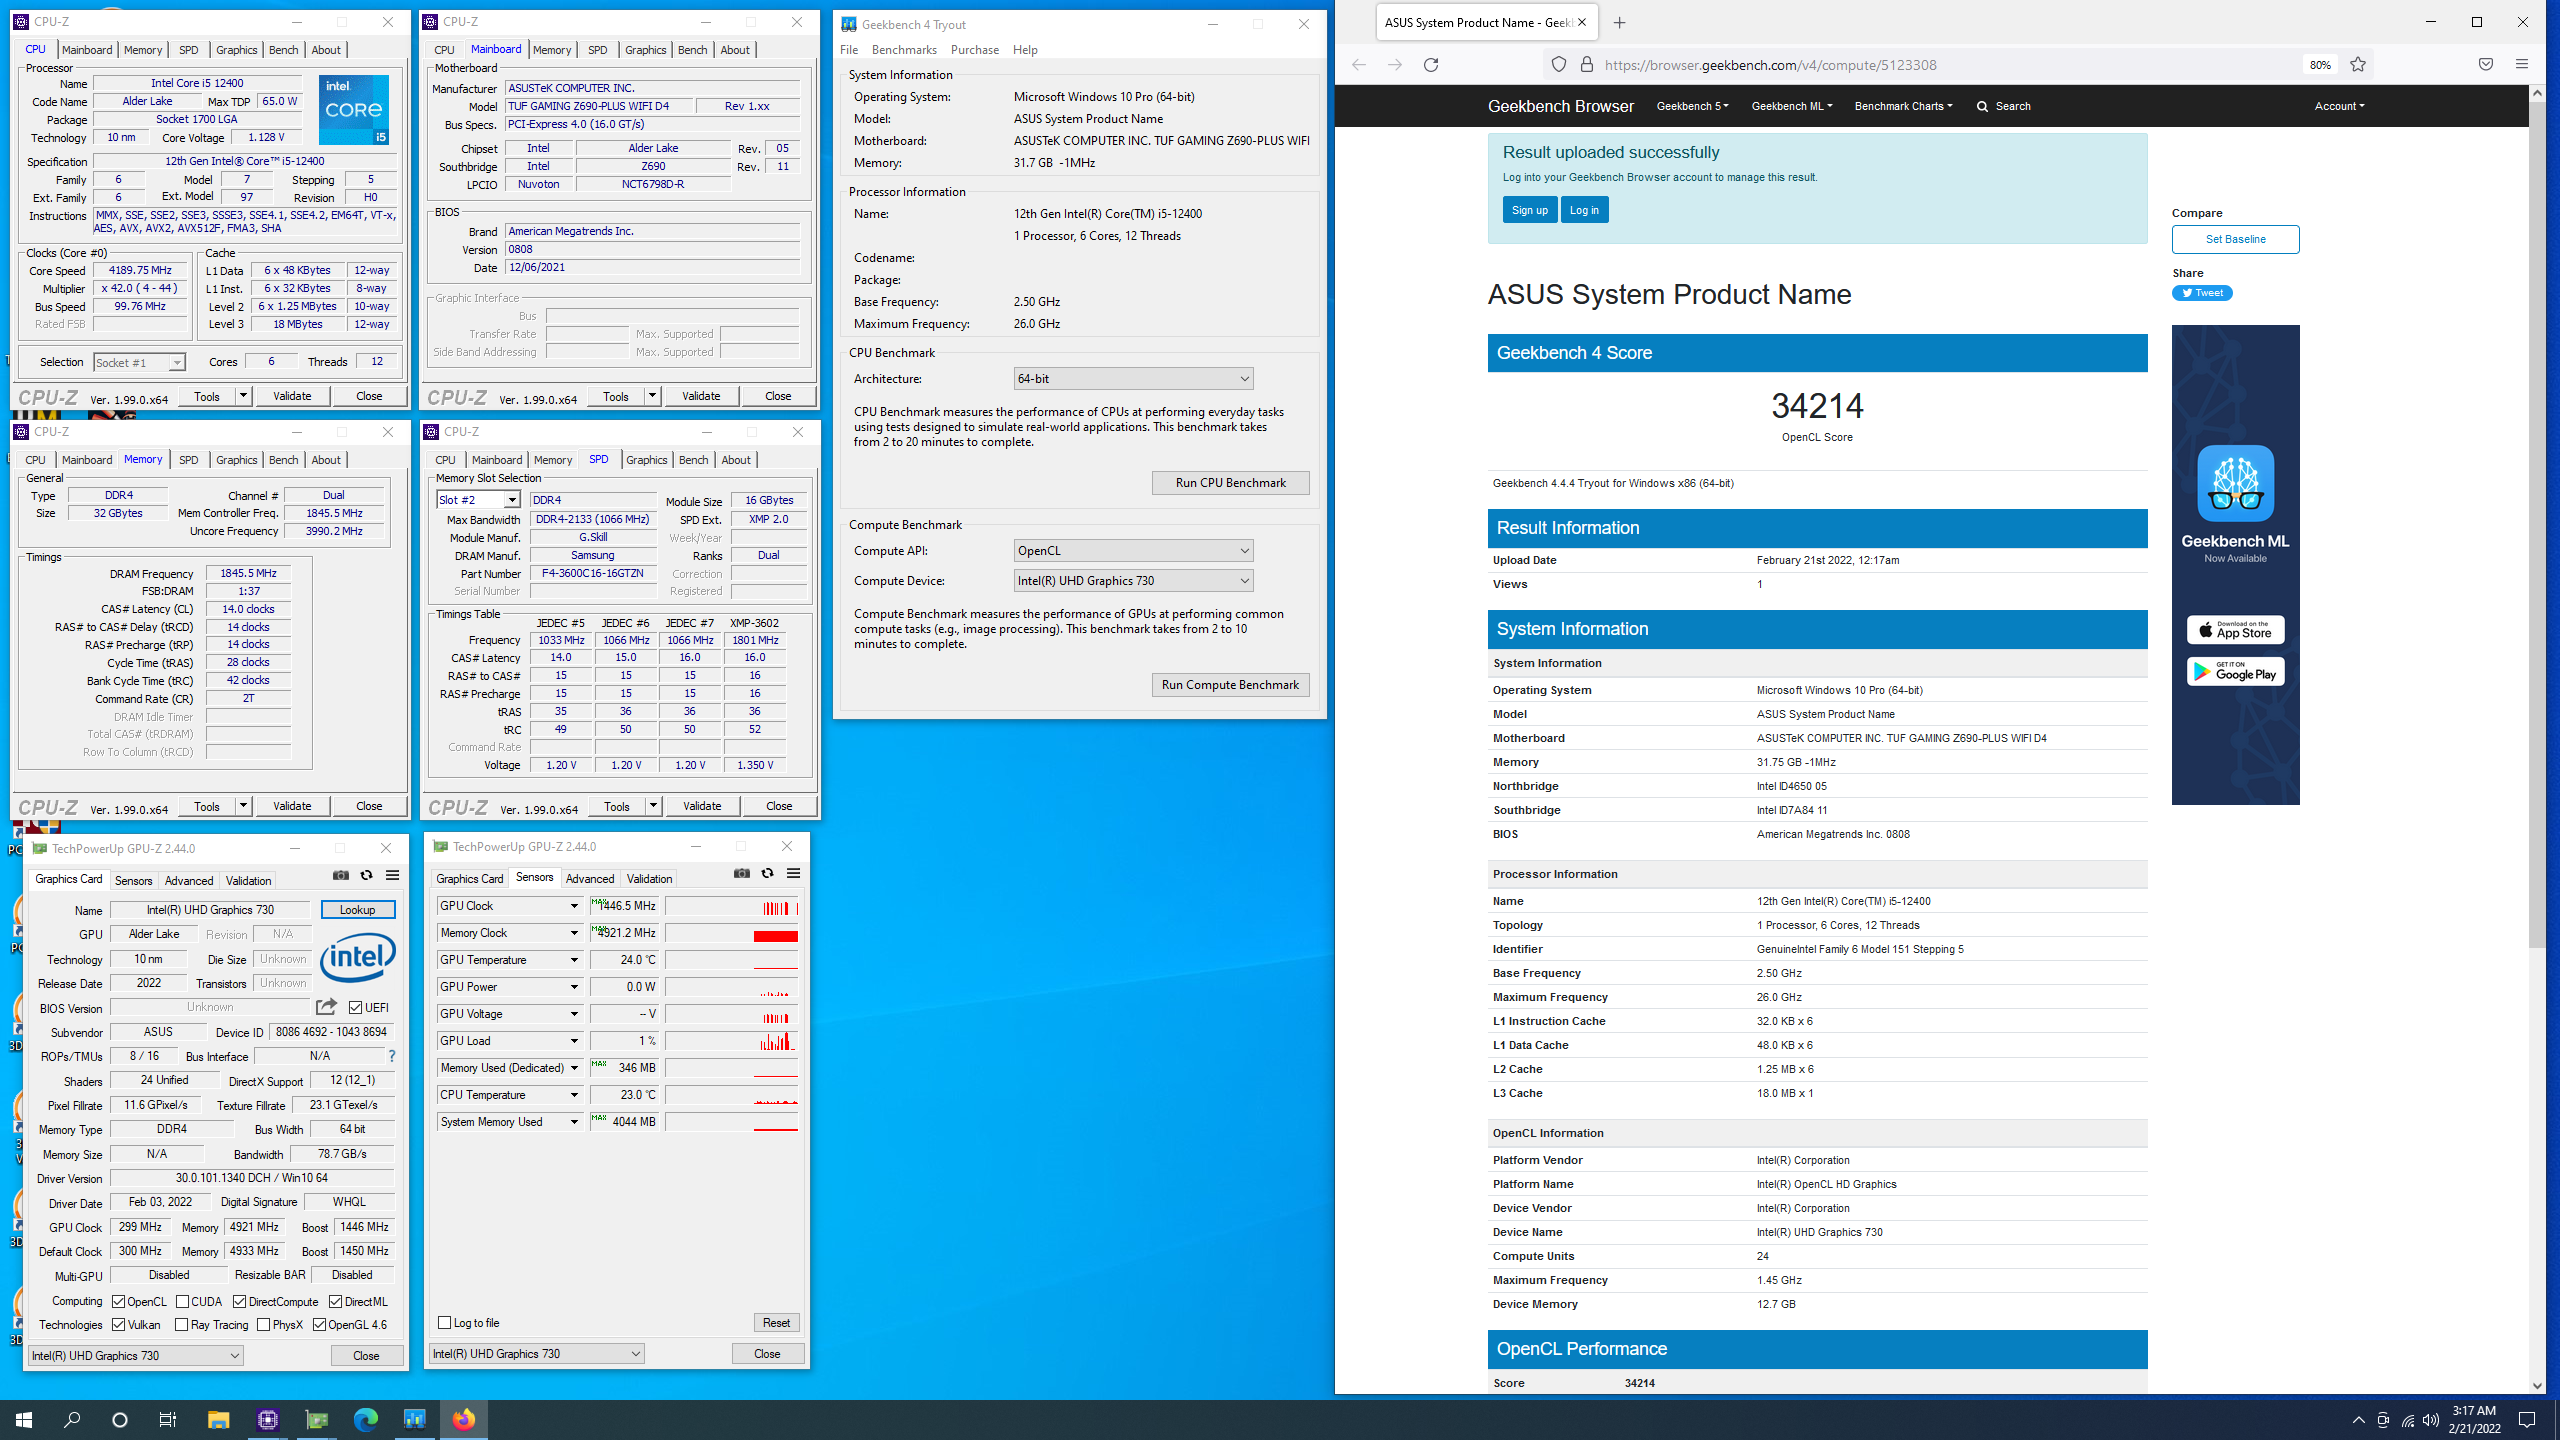The image size is (2560, 1440).
Task: Toggle the DirectCompute checkbox in GPU-Z
Action: tap(240, 1302)
